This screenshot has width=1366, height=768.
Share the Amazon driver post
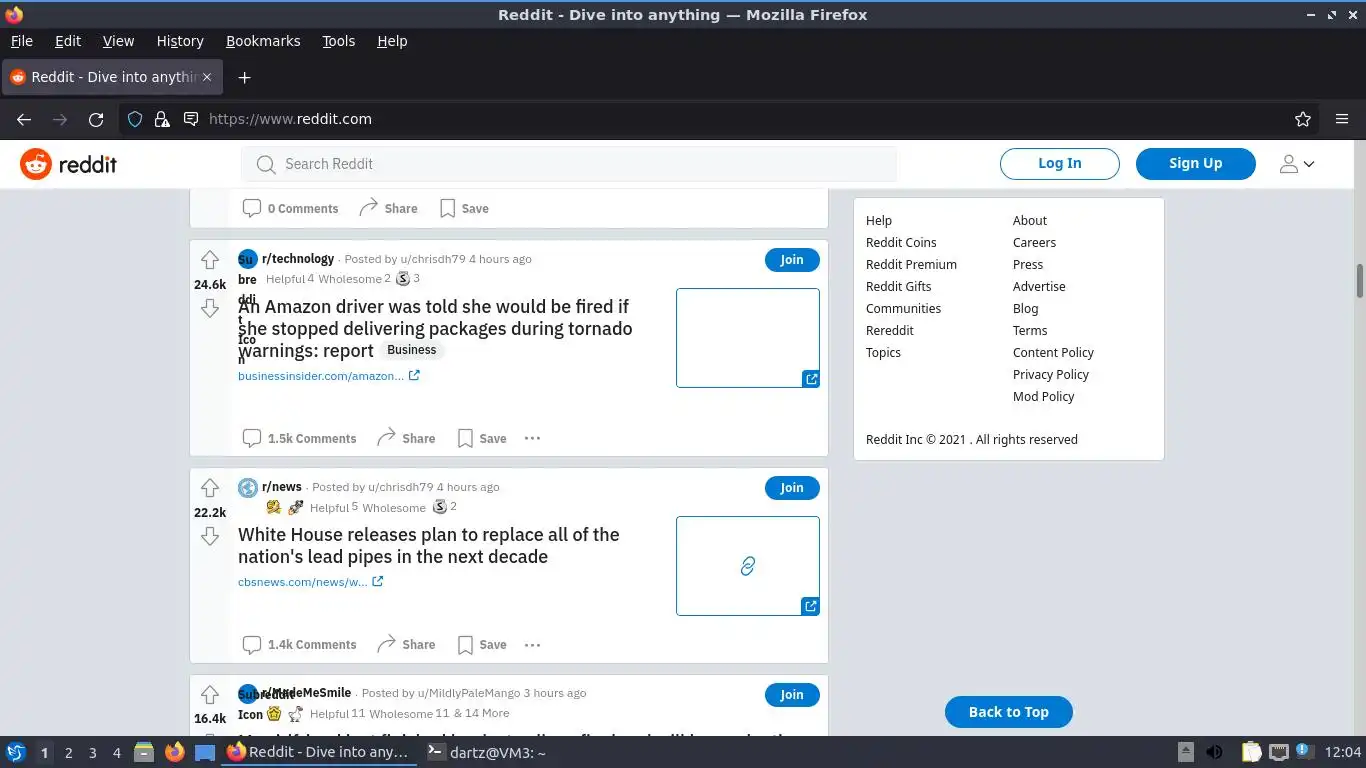click(x=406, y=438)
